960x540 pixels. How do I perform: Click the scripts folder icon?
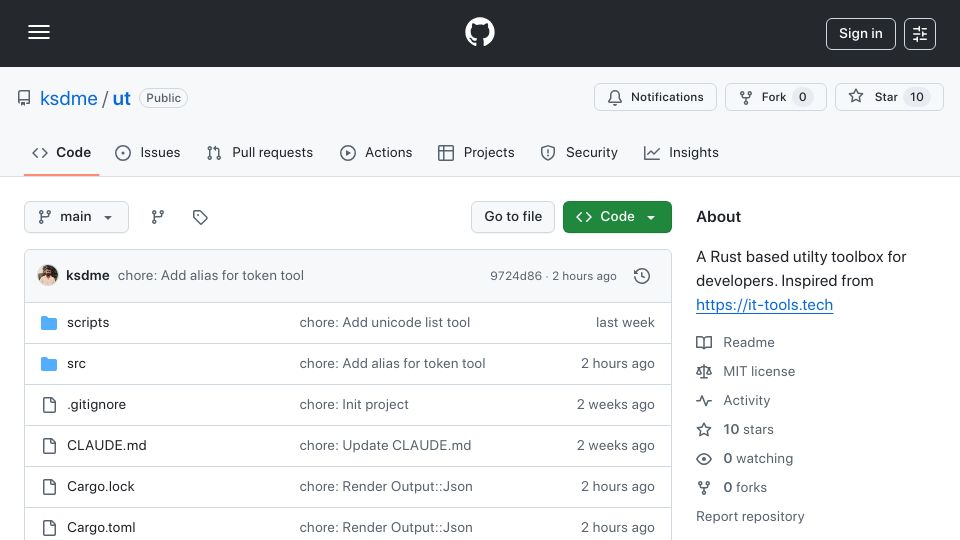(x=49, y=323)
